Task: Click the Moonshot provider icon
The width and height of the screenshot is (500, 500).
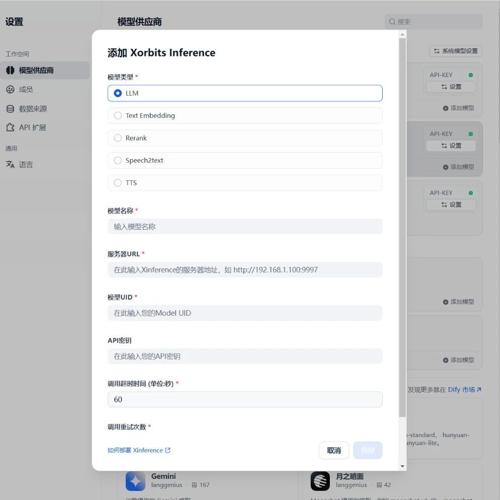Action: pyautogui.click(x=320, y=481)
